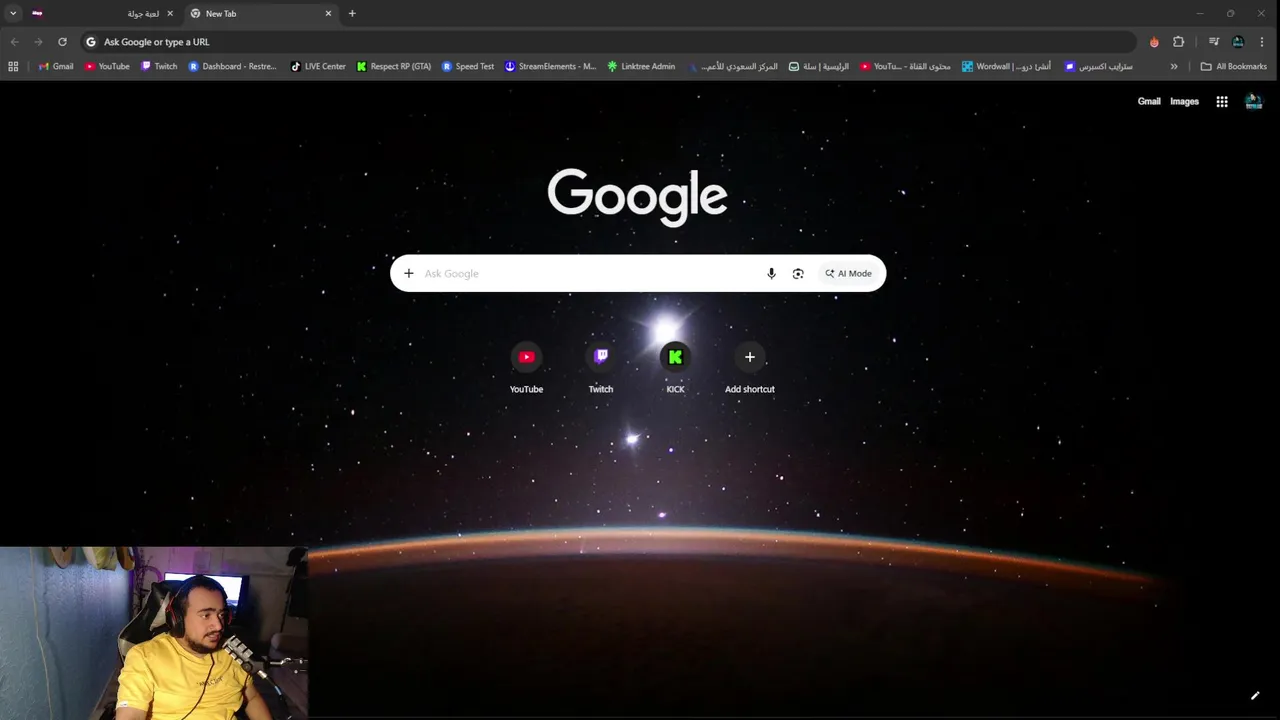The width and height of the screenshot is (1280, 720).
Task: Open the Google account avatar on page
Action: click(1254, 101)
